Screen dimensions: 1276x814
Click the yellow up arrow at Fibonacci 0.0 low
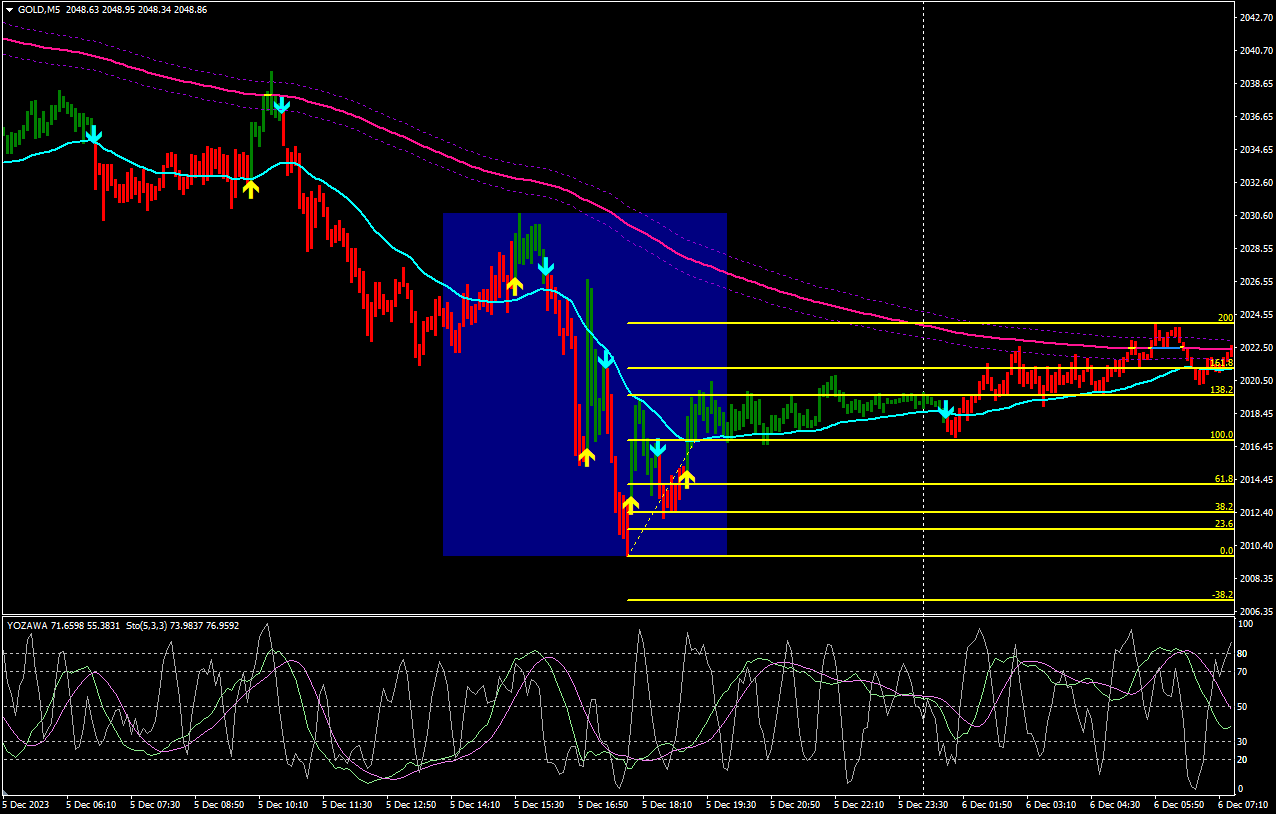631,505
